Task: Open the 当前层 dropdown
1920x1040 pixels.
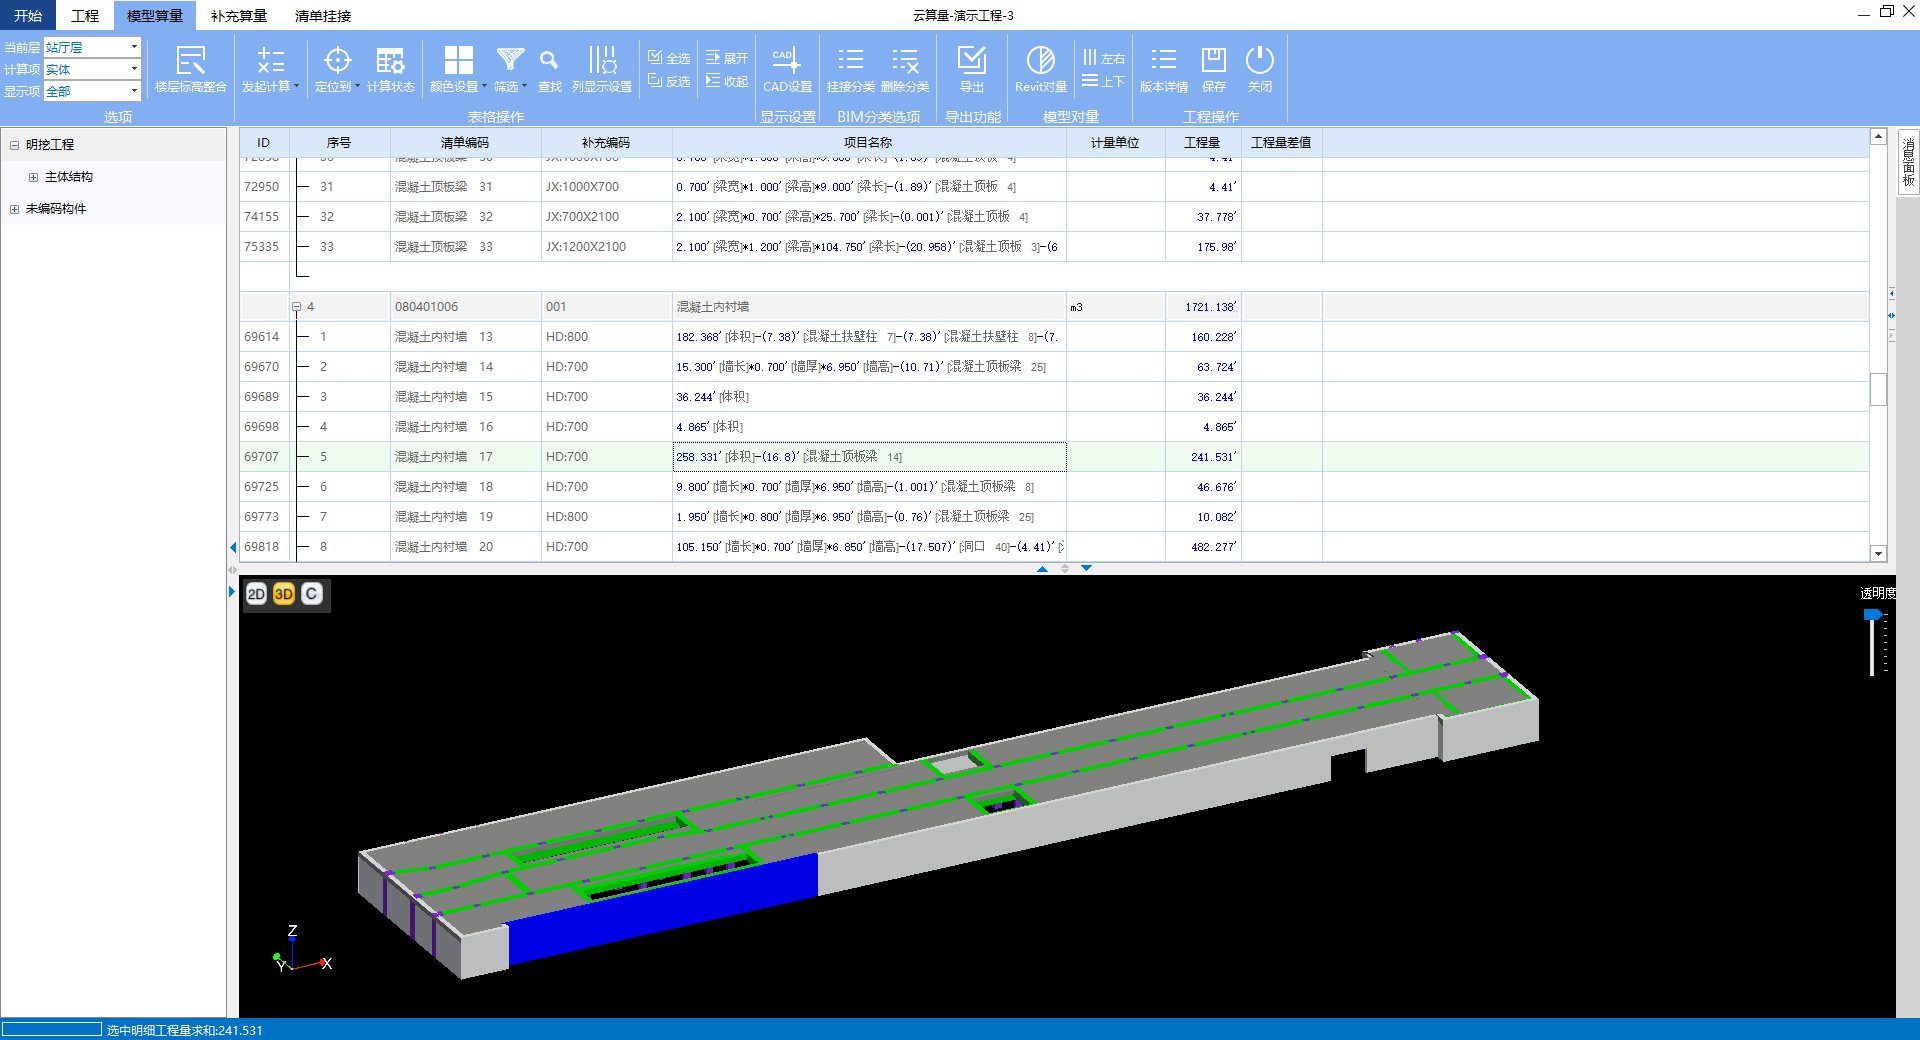Action: (x=134, y=47)
